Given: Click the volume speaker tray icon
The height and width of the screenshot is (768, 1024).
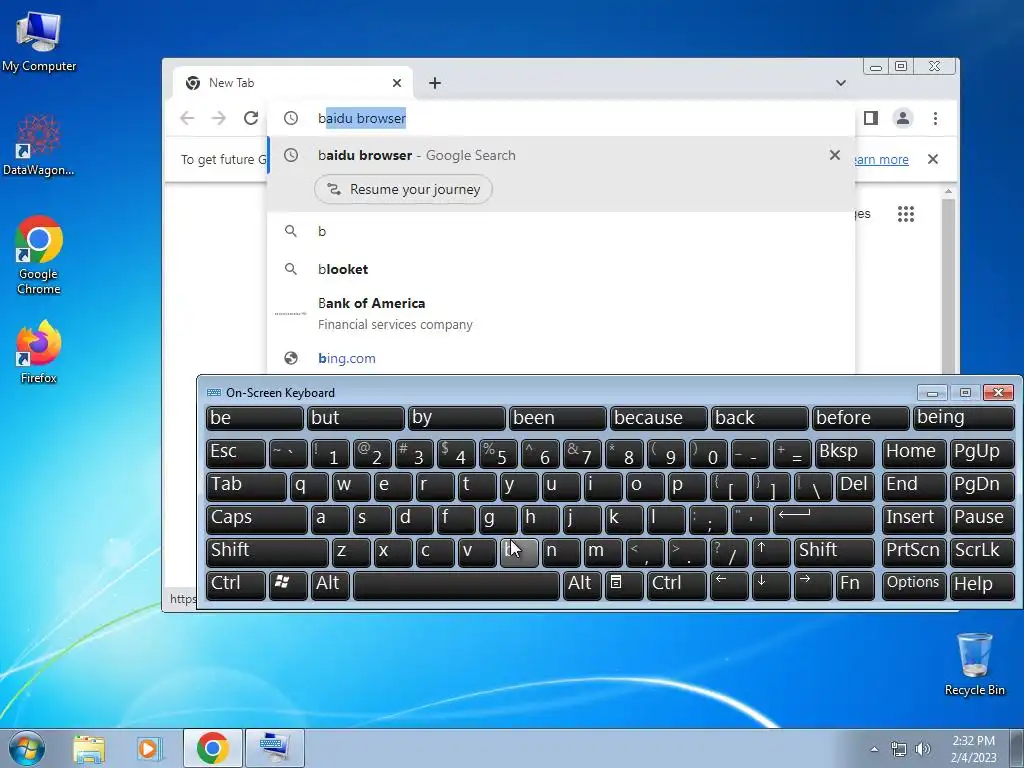Looking at the screenshot, I should [923, 749].
